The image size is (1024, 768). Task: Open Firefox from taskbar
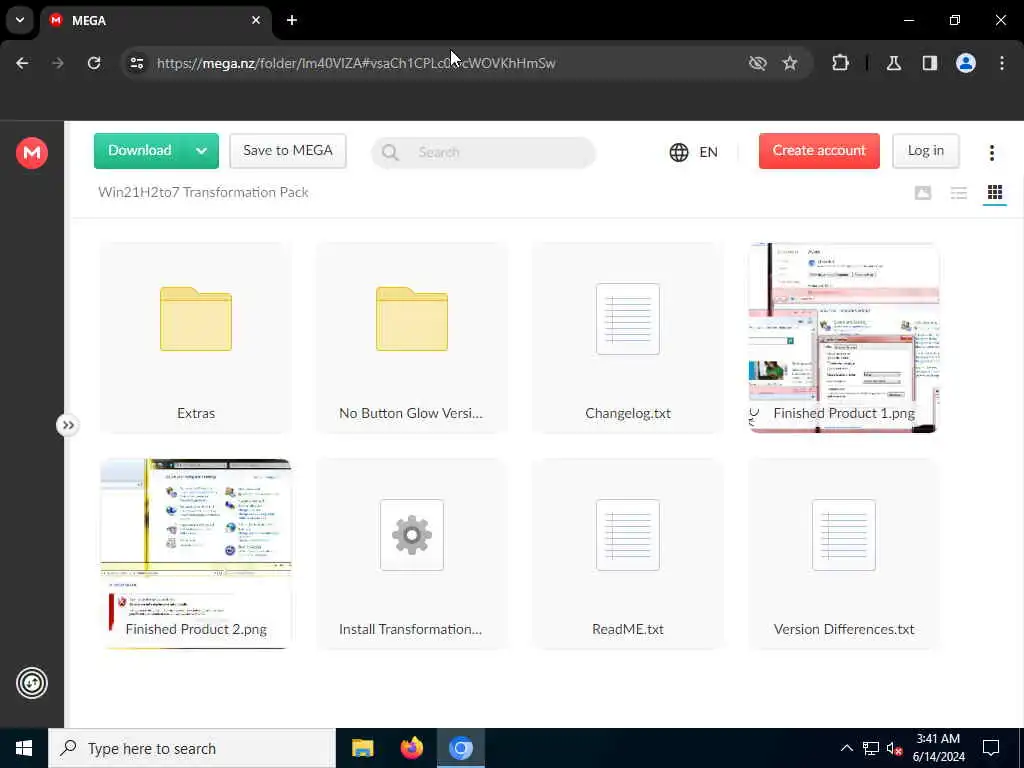(411, 748)
